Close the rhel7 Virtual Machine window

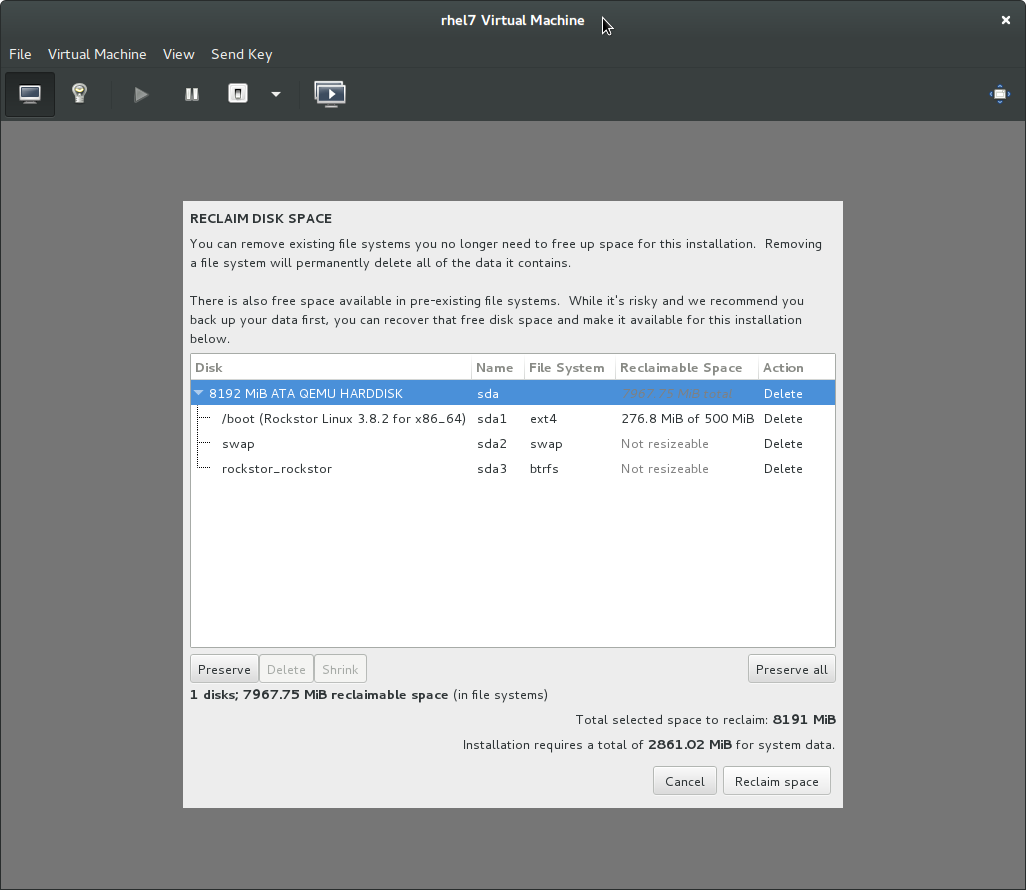point(1006,20)
